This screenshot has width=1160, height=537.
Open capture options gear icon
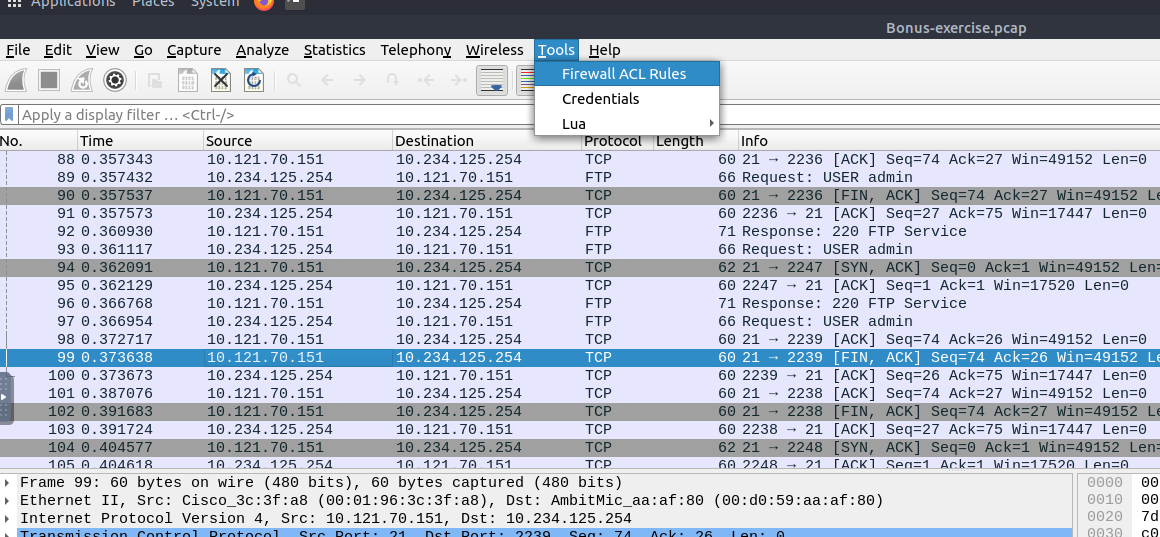point(115,80)
